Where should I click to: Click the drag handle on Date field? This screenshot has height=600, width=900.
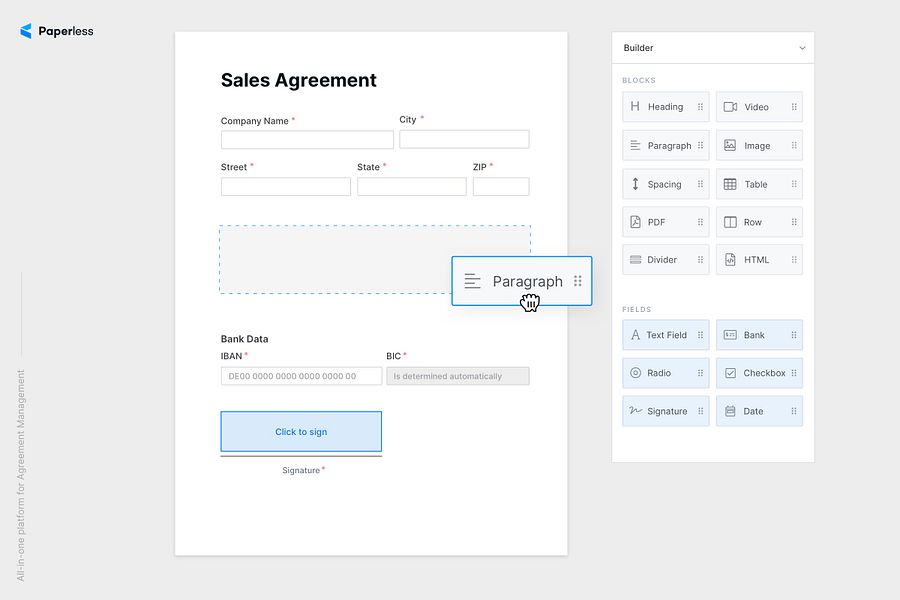pos(794,411)
